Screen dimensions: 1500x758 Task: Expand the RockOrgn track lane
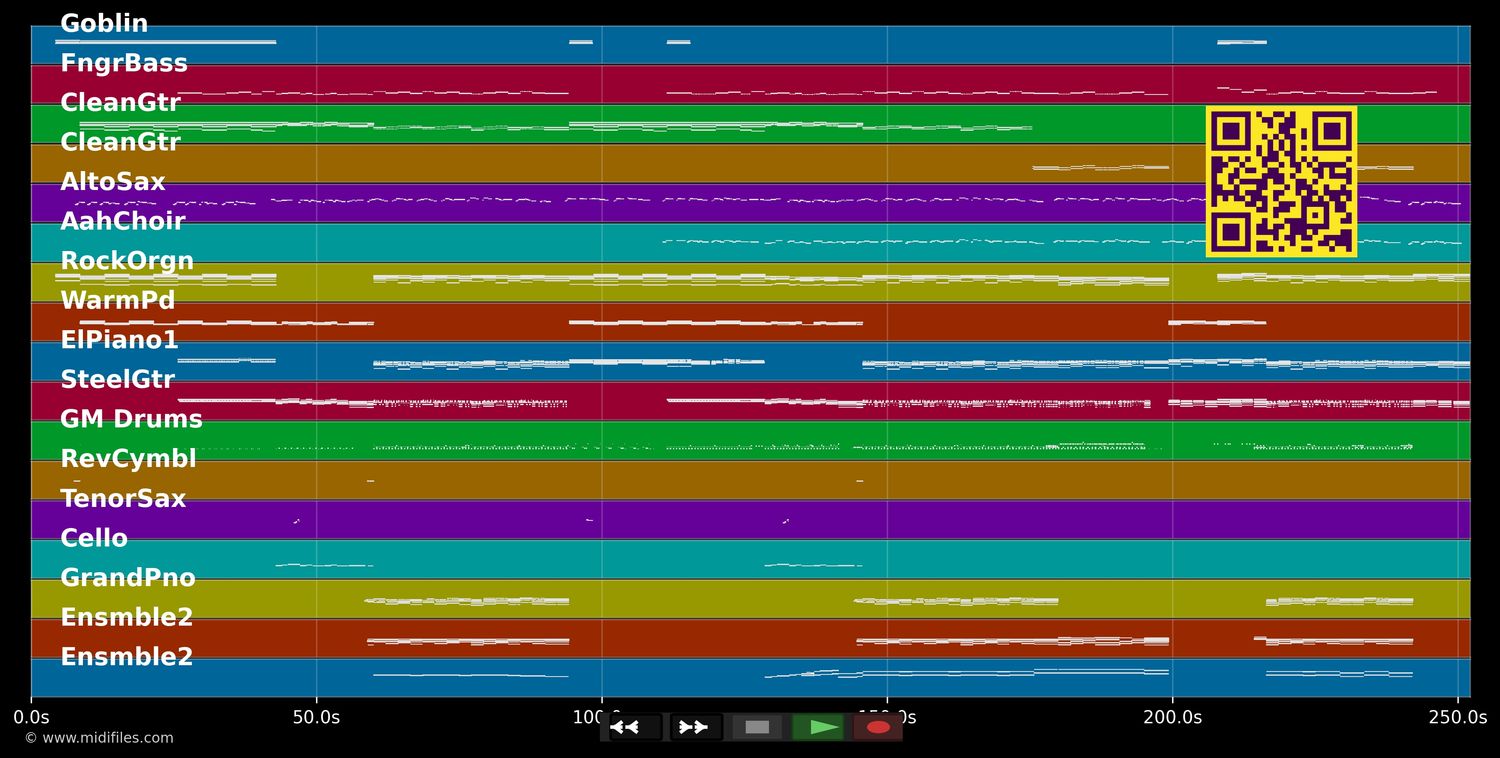click(127, 260)
